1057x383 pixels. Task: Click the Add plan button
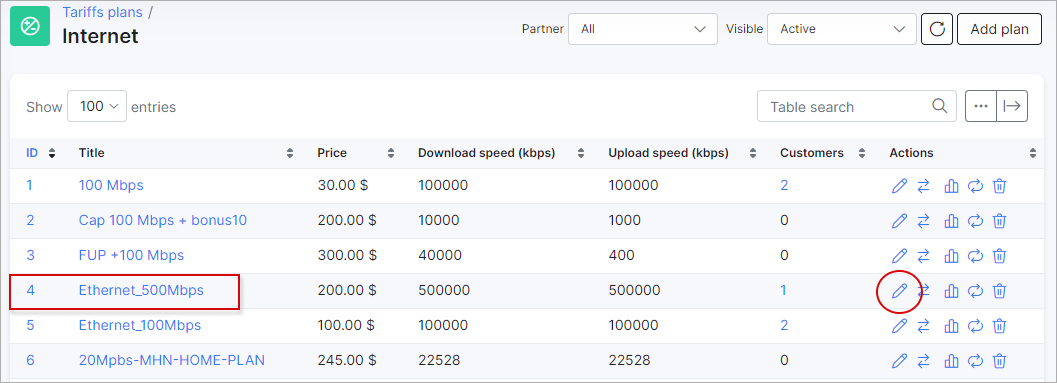coord(1000,29)
